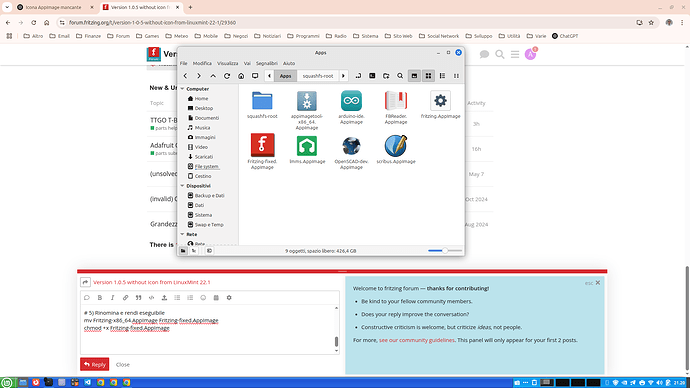Viewport: 690px width, 388px height.
Task: Collapse the Computer section in sidebar
Action: click(x=182, y=89)
